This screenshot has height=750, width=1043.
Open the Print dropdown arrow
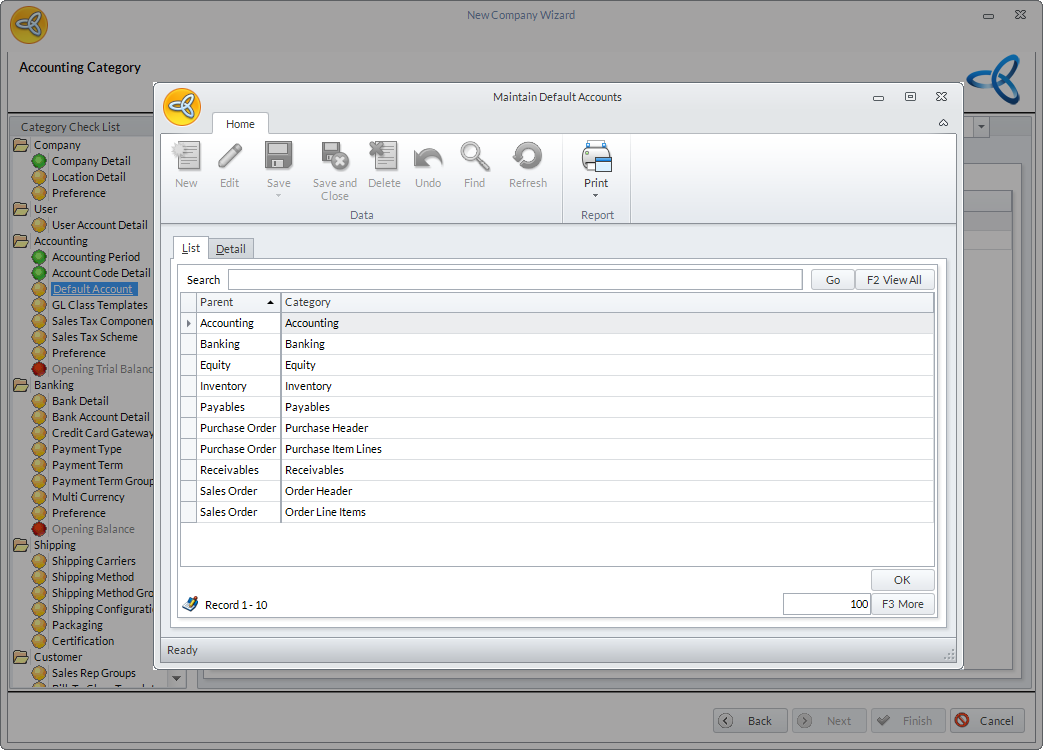point(596,196)
